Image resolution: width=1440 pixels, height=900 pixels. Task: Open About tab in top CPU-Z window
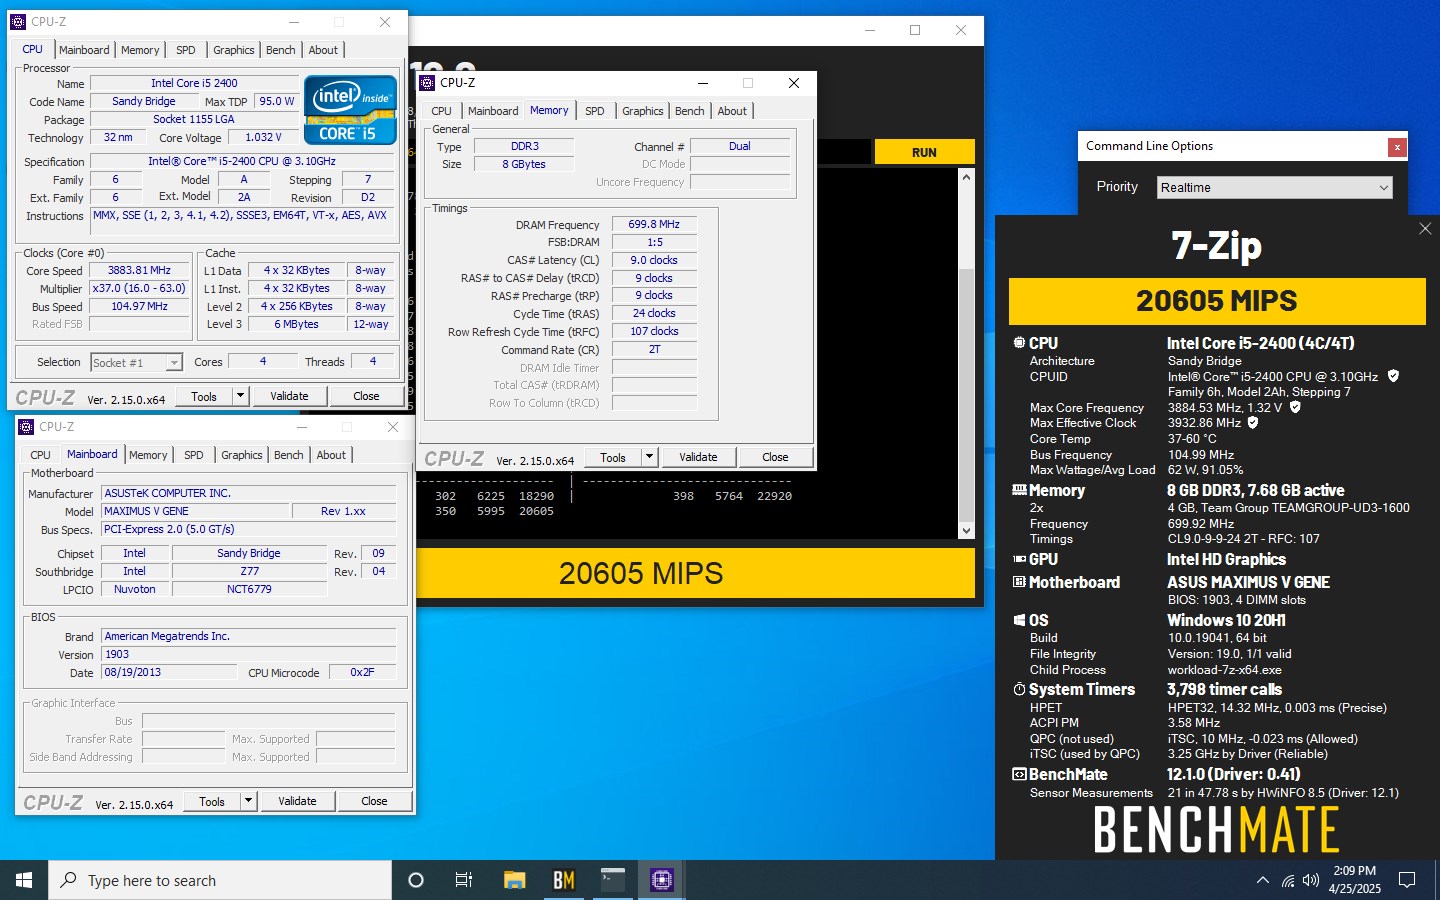pyautogui.click(x=323, y=50)
